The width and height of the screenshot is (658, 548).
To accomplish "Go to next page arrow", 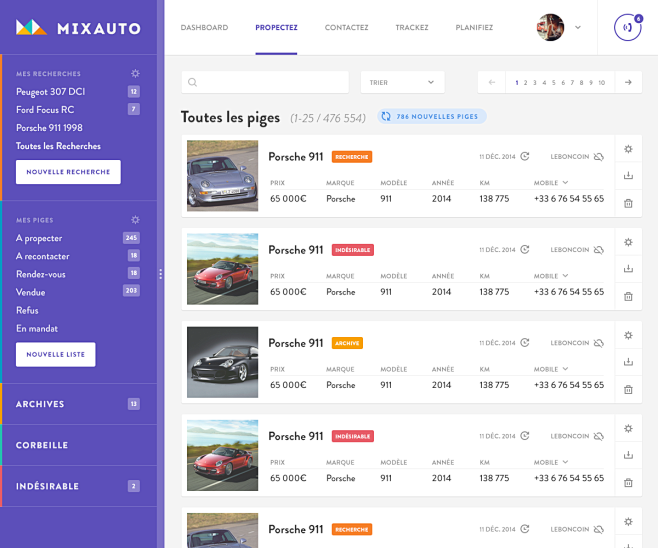I will 628,82.
